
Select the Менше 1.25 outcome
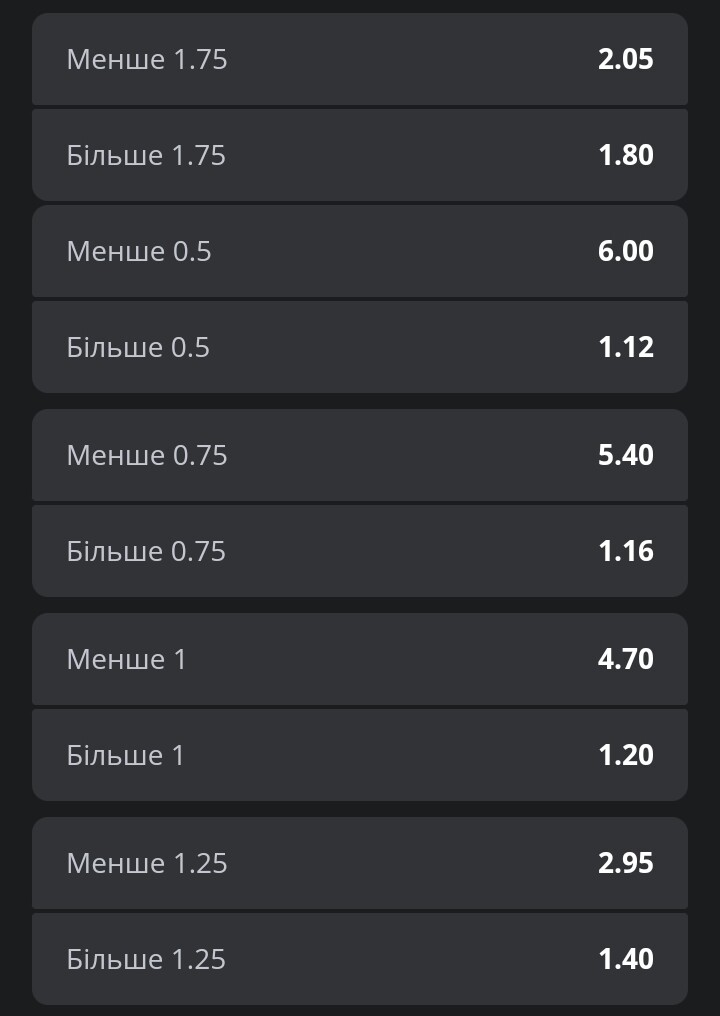[x=360, y=863]
